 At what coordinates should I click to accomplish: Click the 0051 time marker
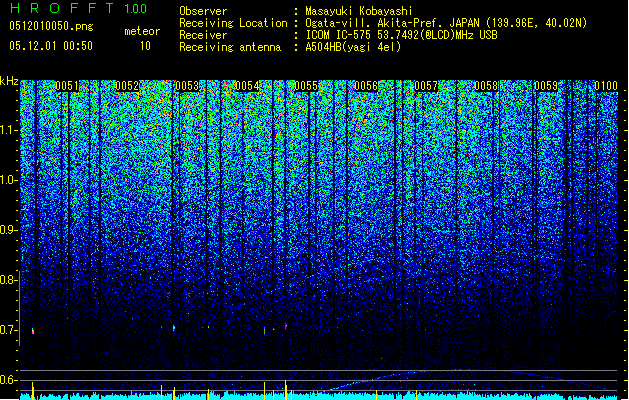pyautogui.click(x=67, y=86)
